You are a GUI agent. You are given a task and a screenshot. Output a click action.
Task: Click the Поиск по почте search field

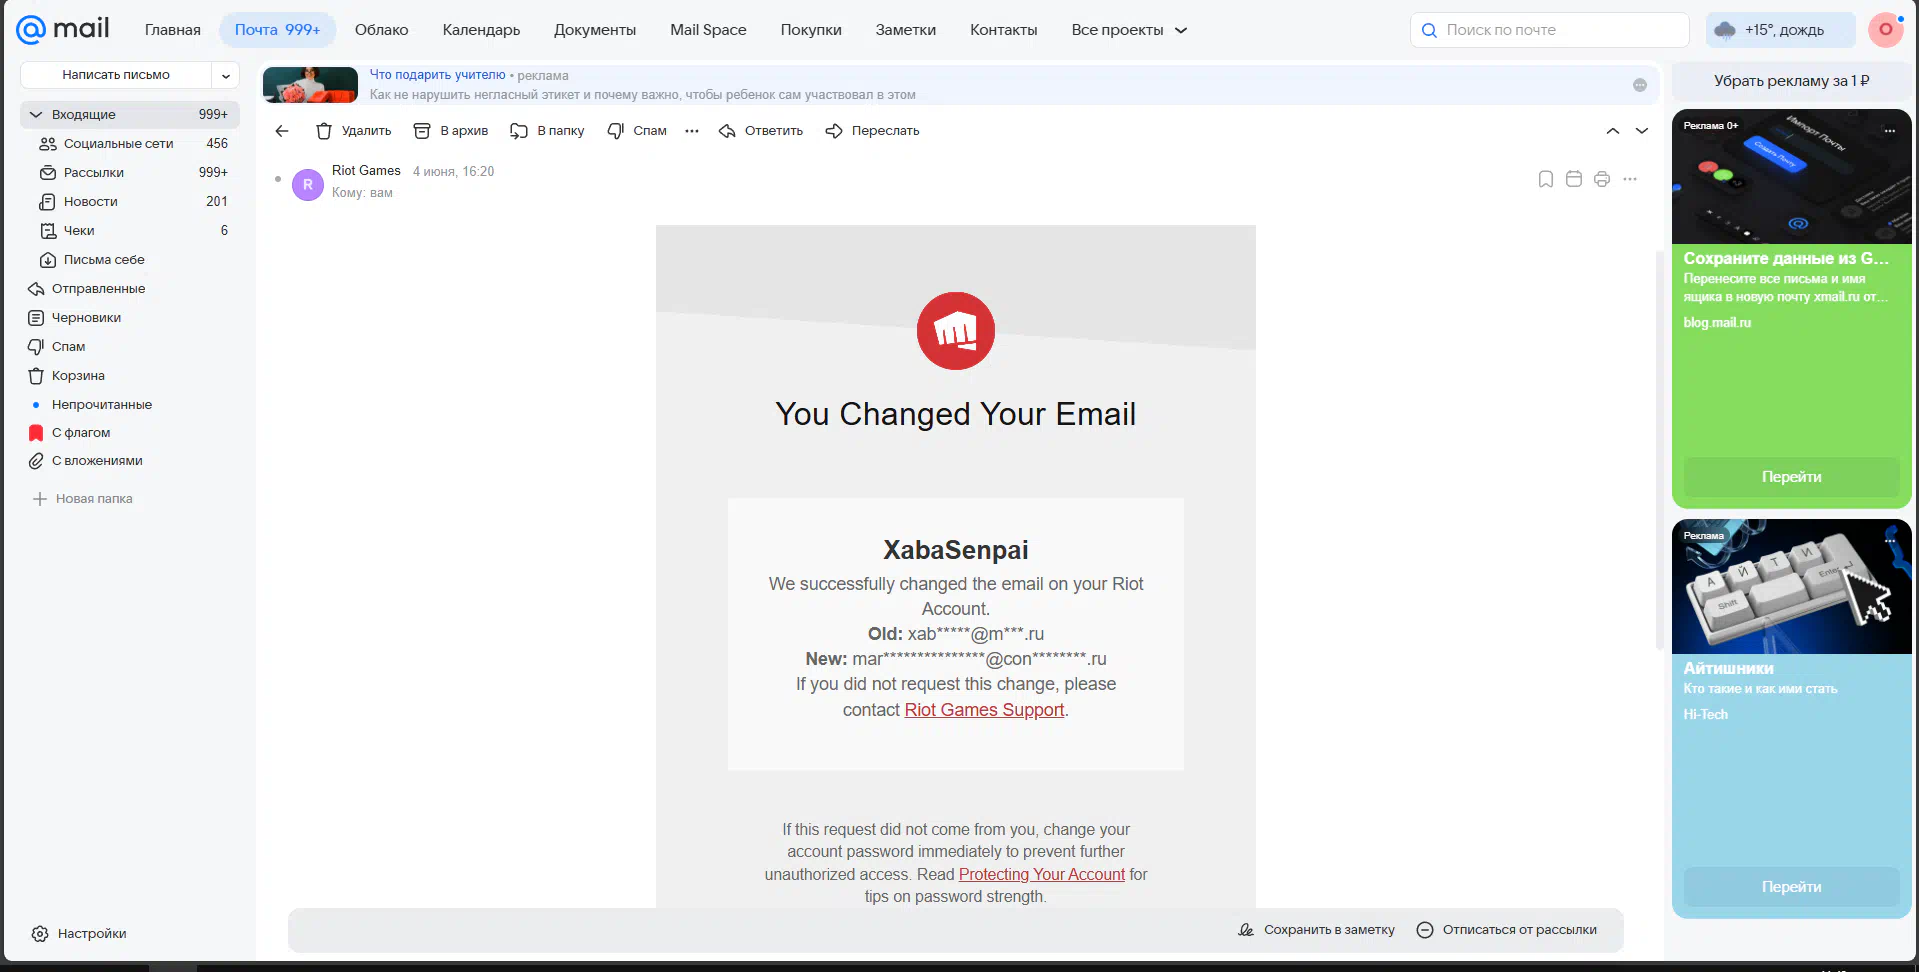pyautogui.click(x=1550, y=30)
